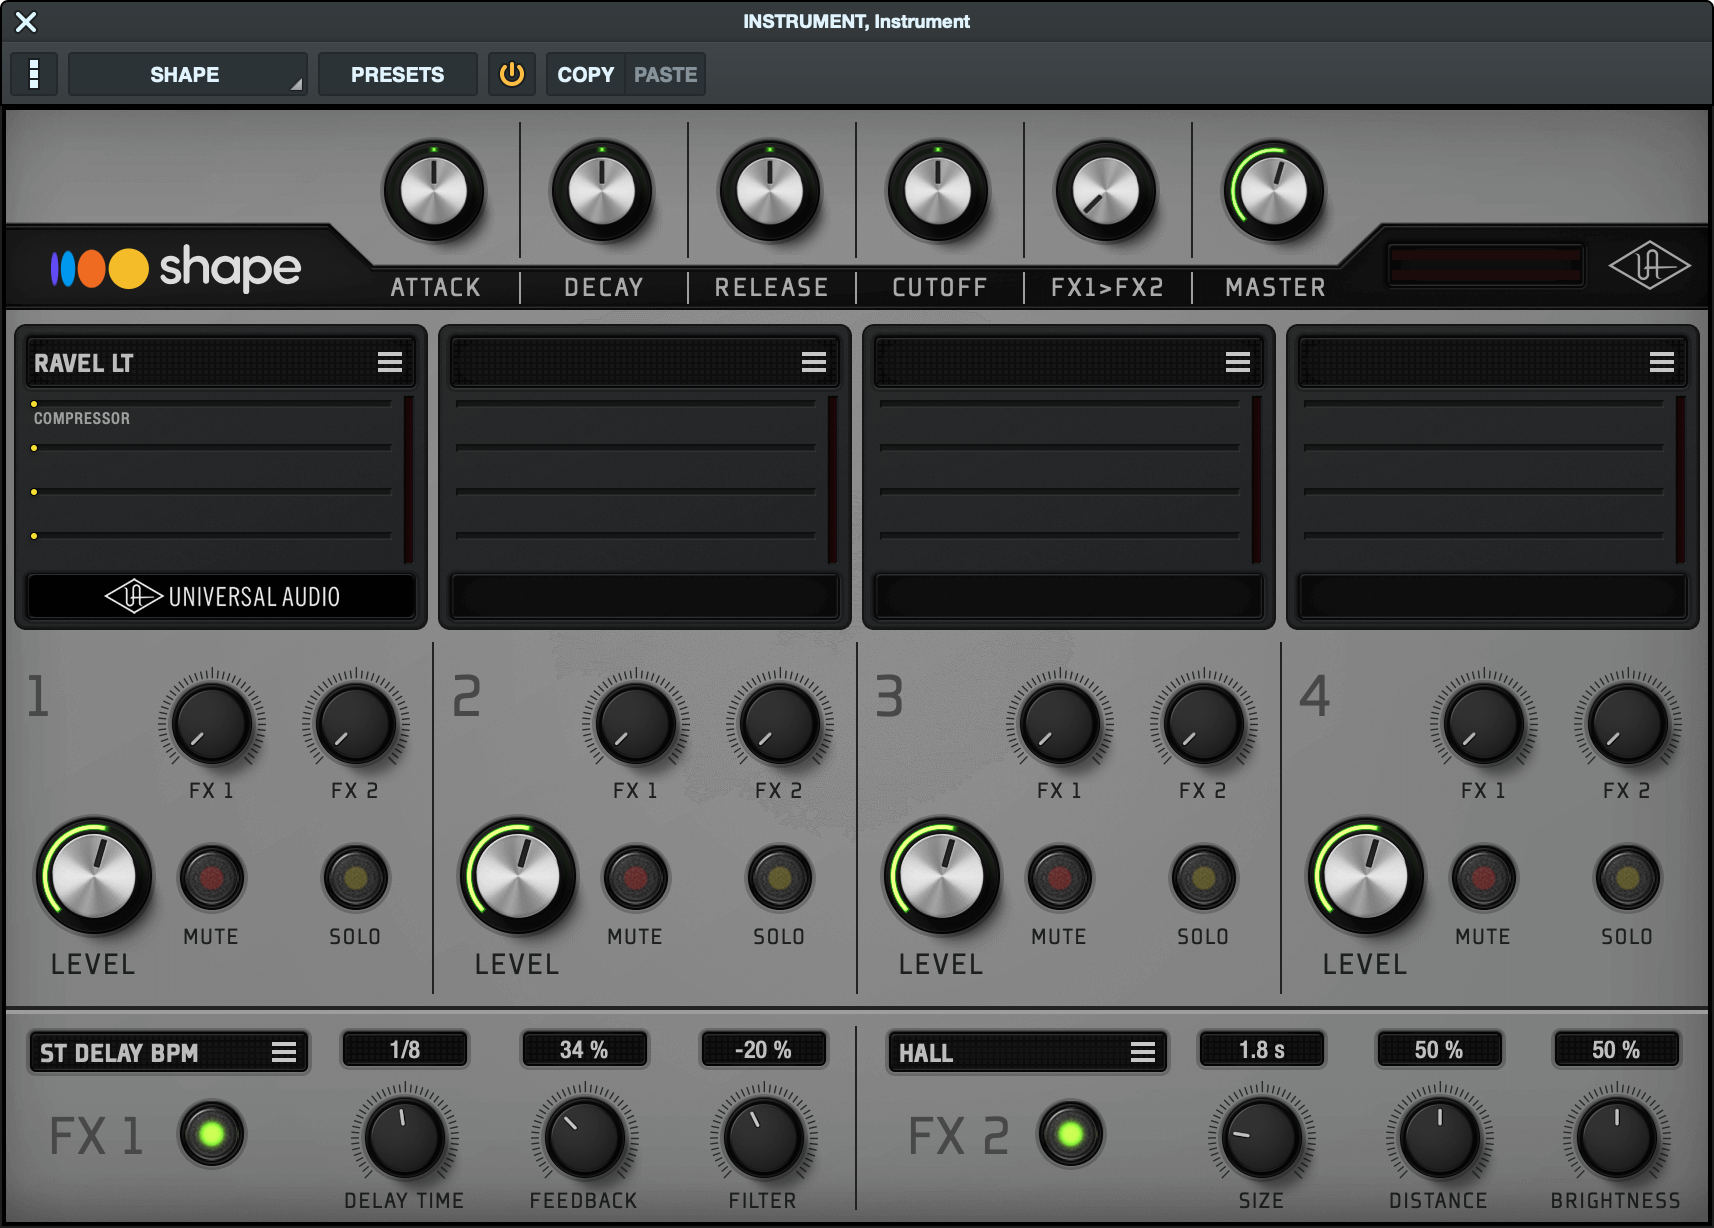The image size is (1714, 1228).
Task: Open the empty layer 4 instrument selector
Action: [x=1492, y=362]
